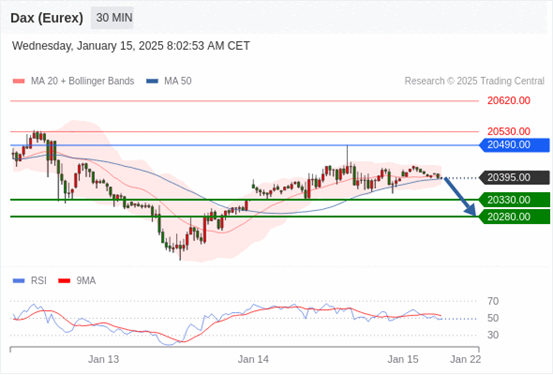
Task: Toggle the MA 50 legend entry
Action: tap(169, 81)
